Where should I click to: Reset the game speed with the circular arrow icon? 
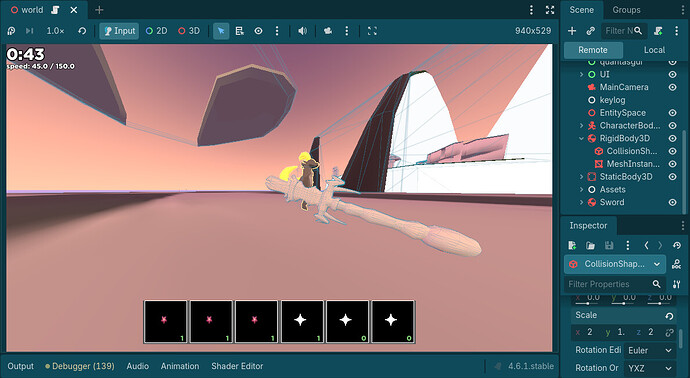82,31
